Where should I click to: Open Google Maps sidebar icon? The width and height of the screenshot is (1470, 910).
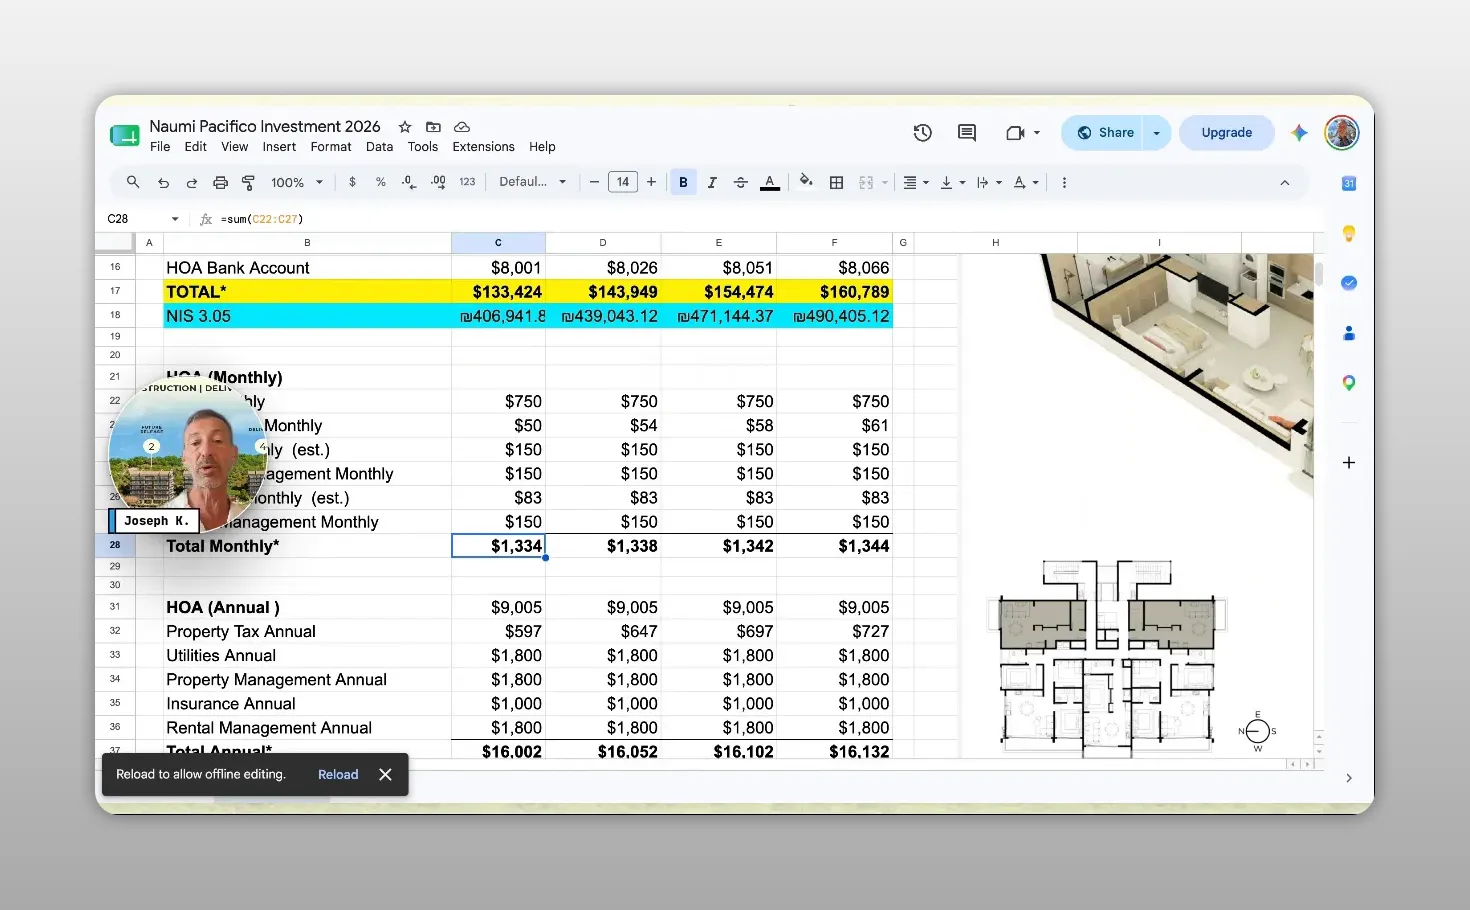point(1348,383)
